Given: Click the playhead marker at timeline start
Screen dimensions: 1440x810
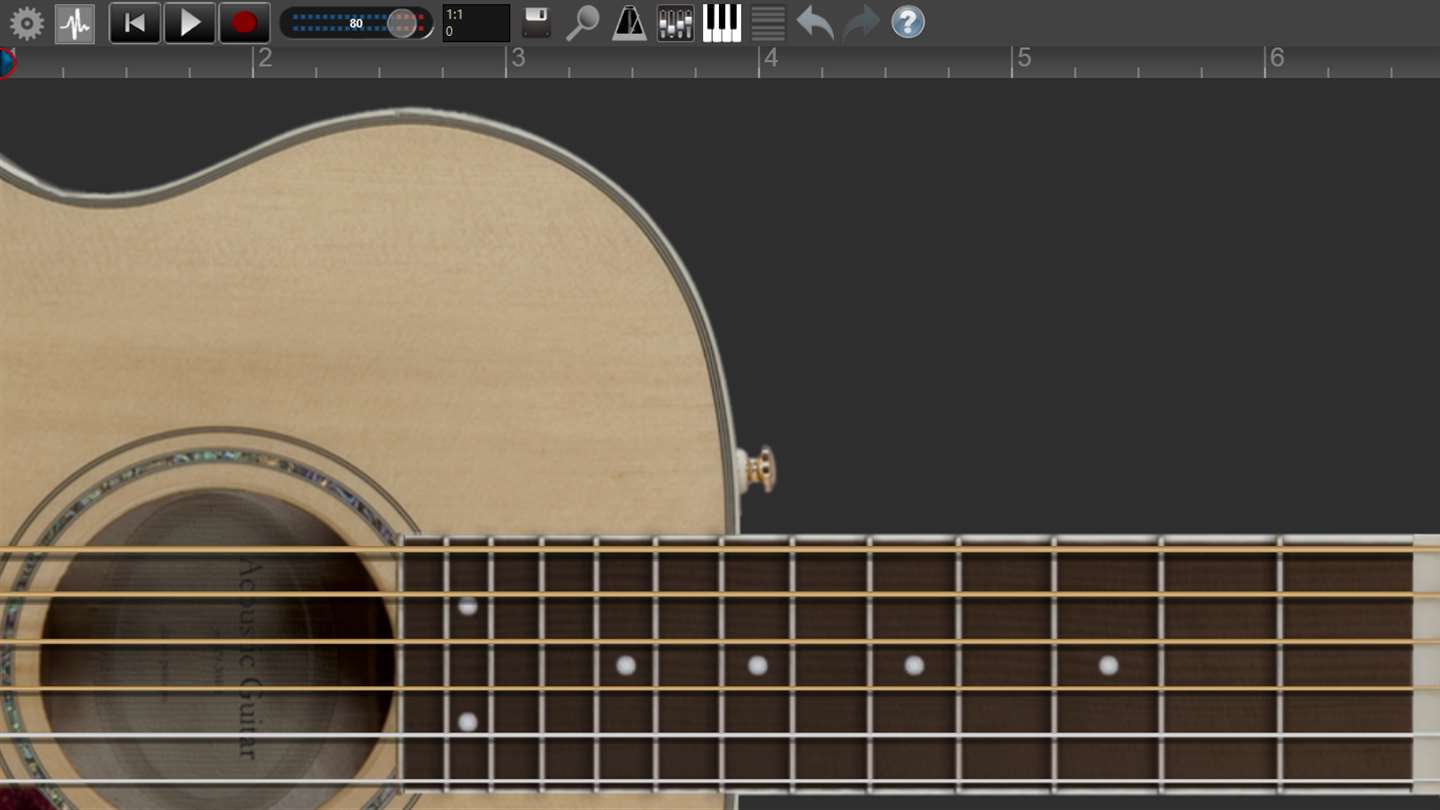Looking at the screenshot, I should 7,62.
